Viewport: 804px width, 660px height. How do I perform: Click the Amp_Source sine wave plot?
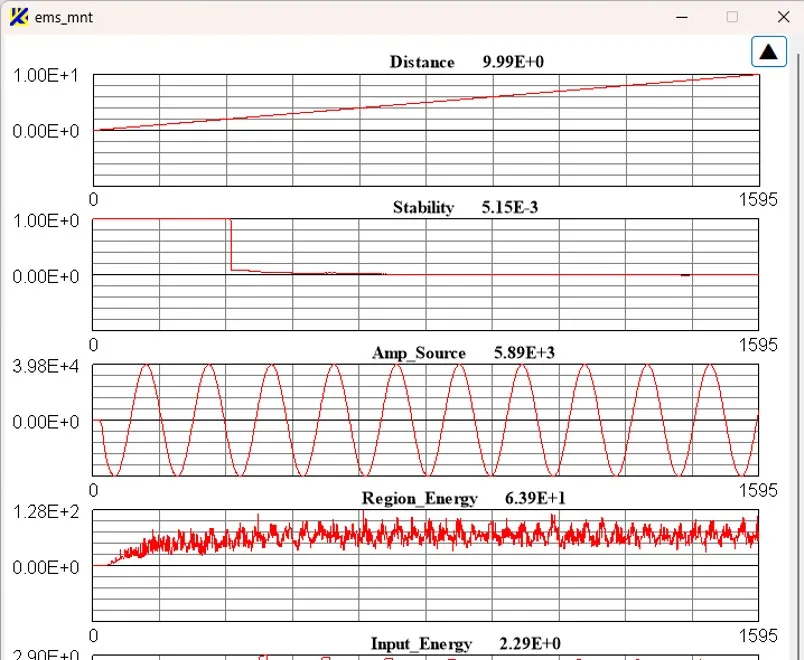coord(426,421)
